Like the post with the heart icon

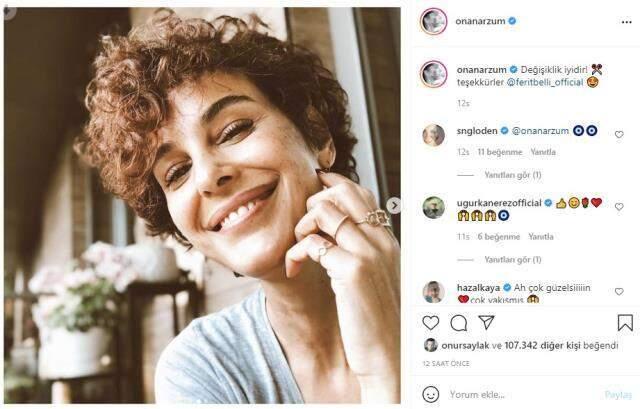pos(431,323)
